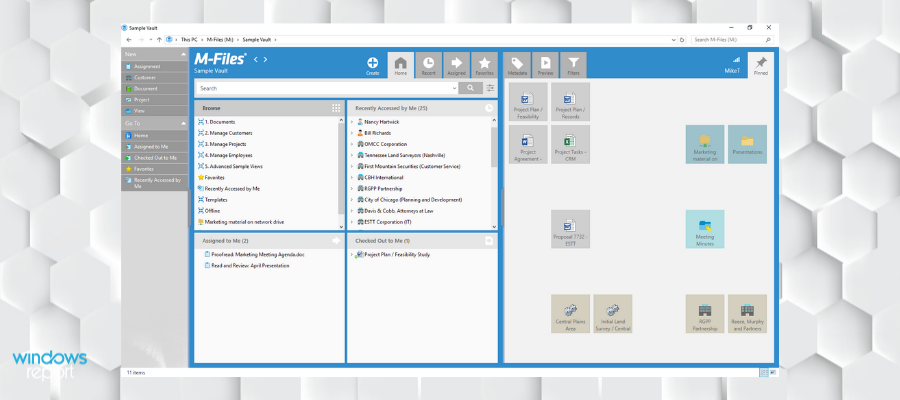The height and width of the screenshot is (400, 900).
Task: Create new Assignment from task pane
Action: pos(155,67)
